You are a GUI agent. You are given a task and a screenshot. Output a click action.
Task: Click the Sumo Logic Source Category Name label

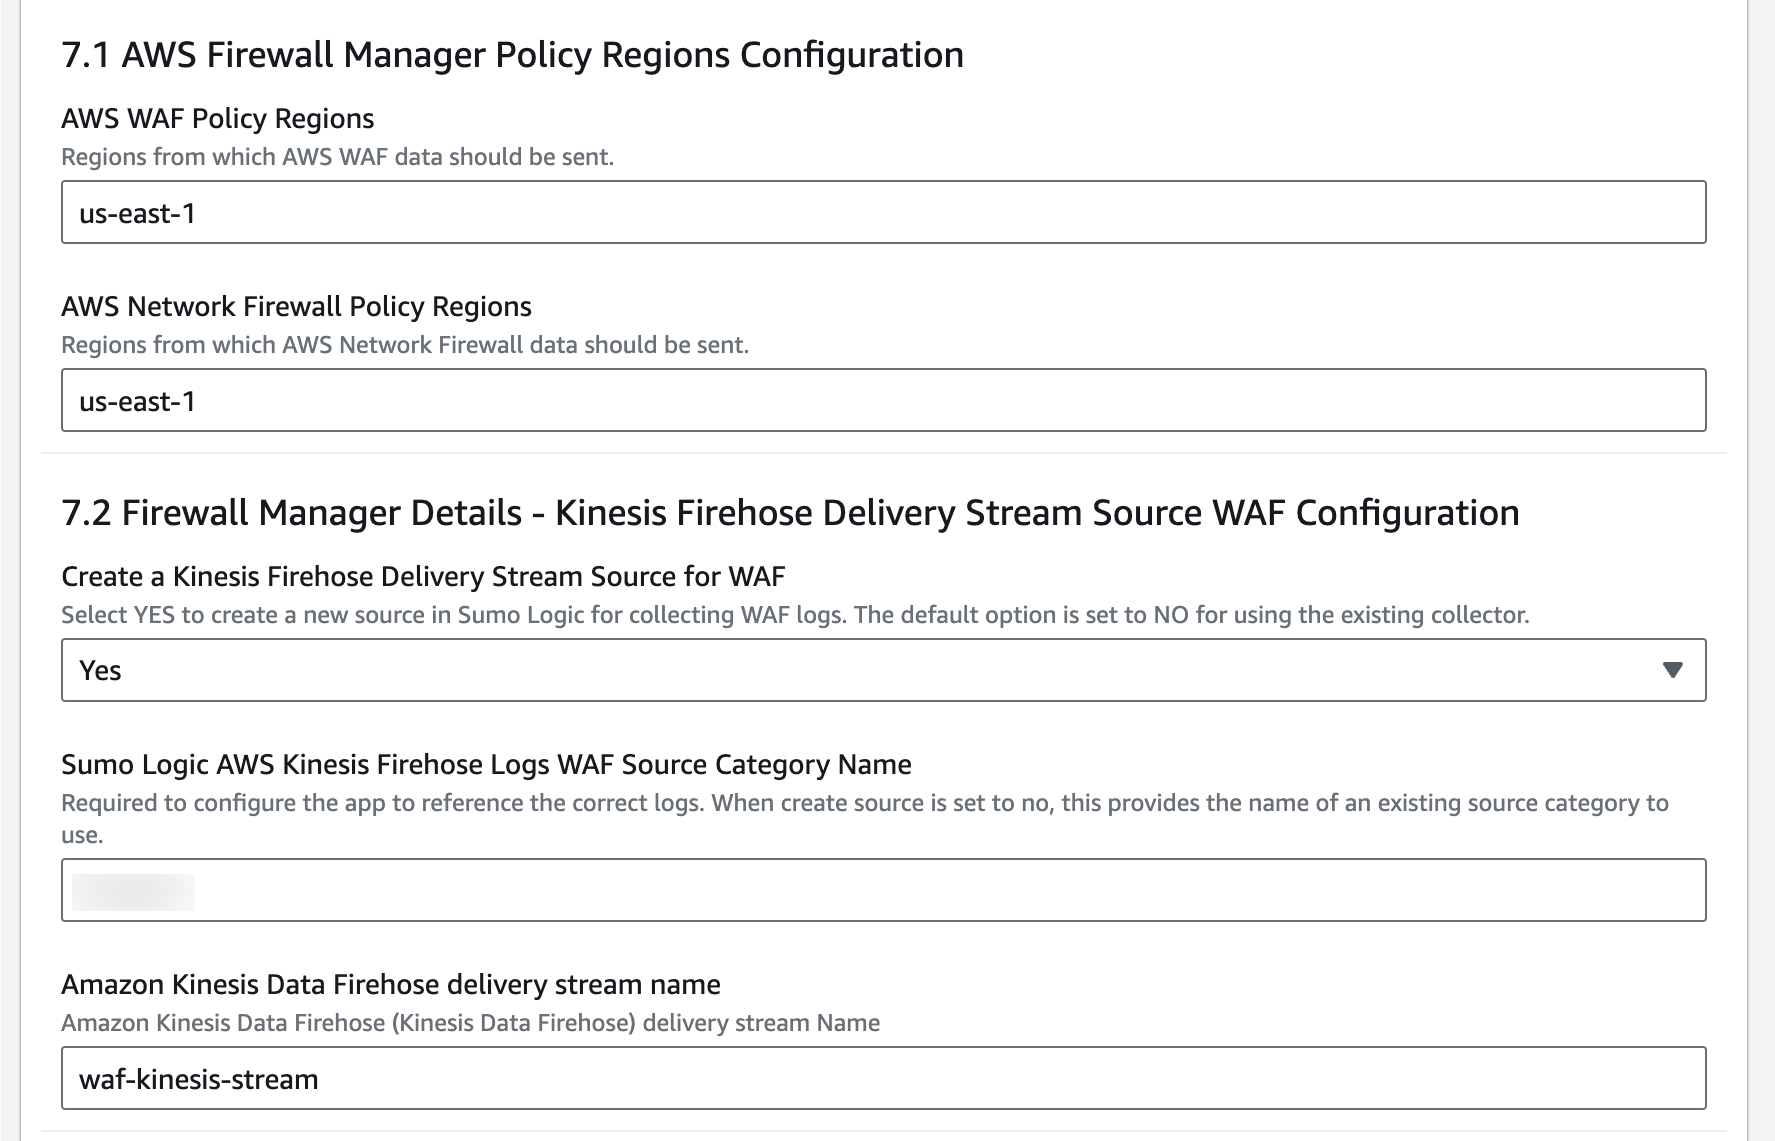[x=486, y=764]
